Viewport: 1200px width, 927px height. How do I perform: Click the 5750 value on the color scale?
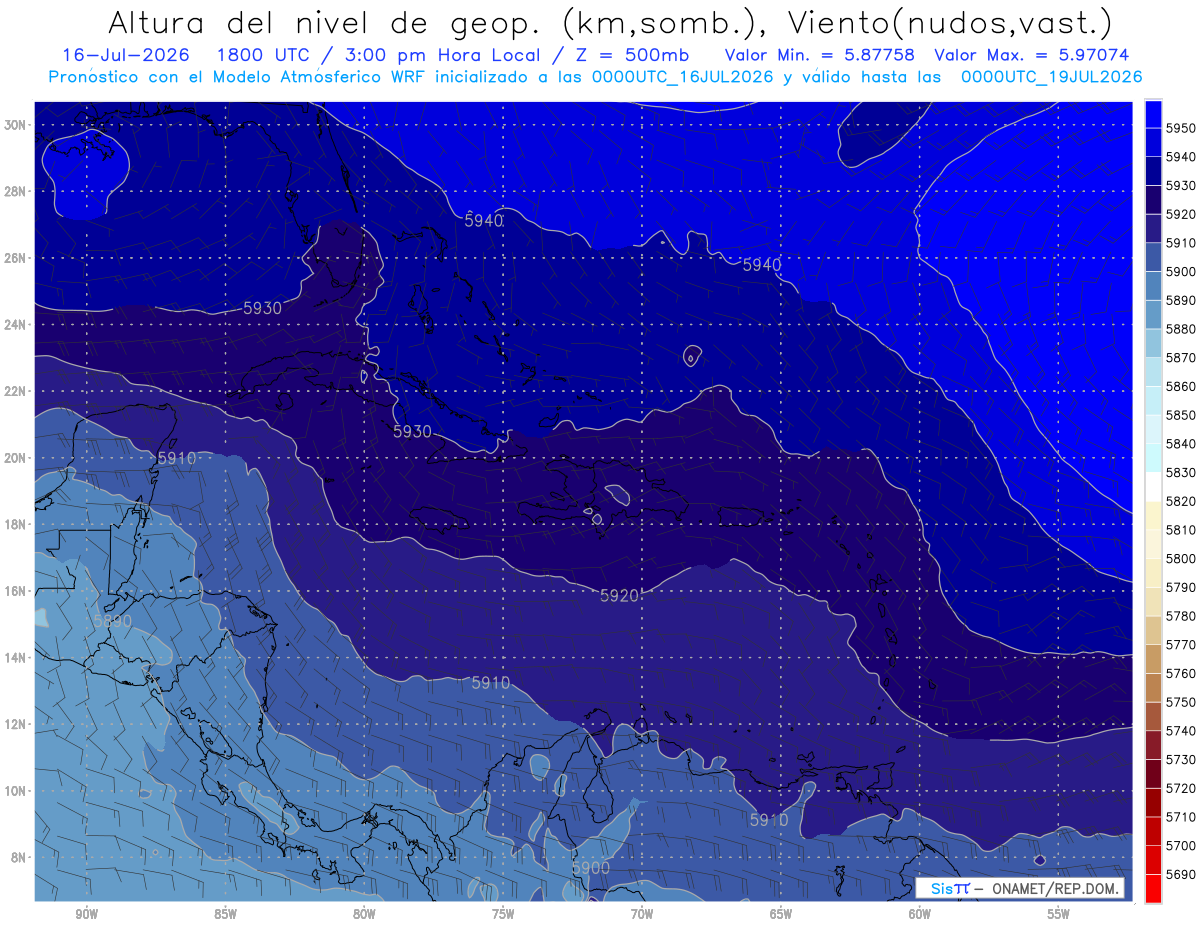[x=1181, y=702]
